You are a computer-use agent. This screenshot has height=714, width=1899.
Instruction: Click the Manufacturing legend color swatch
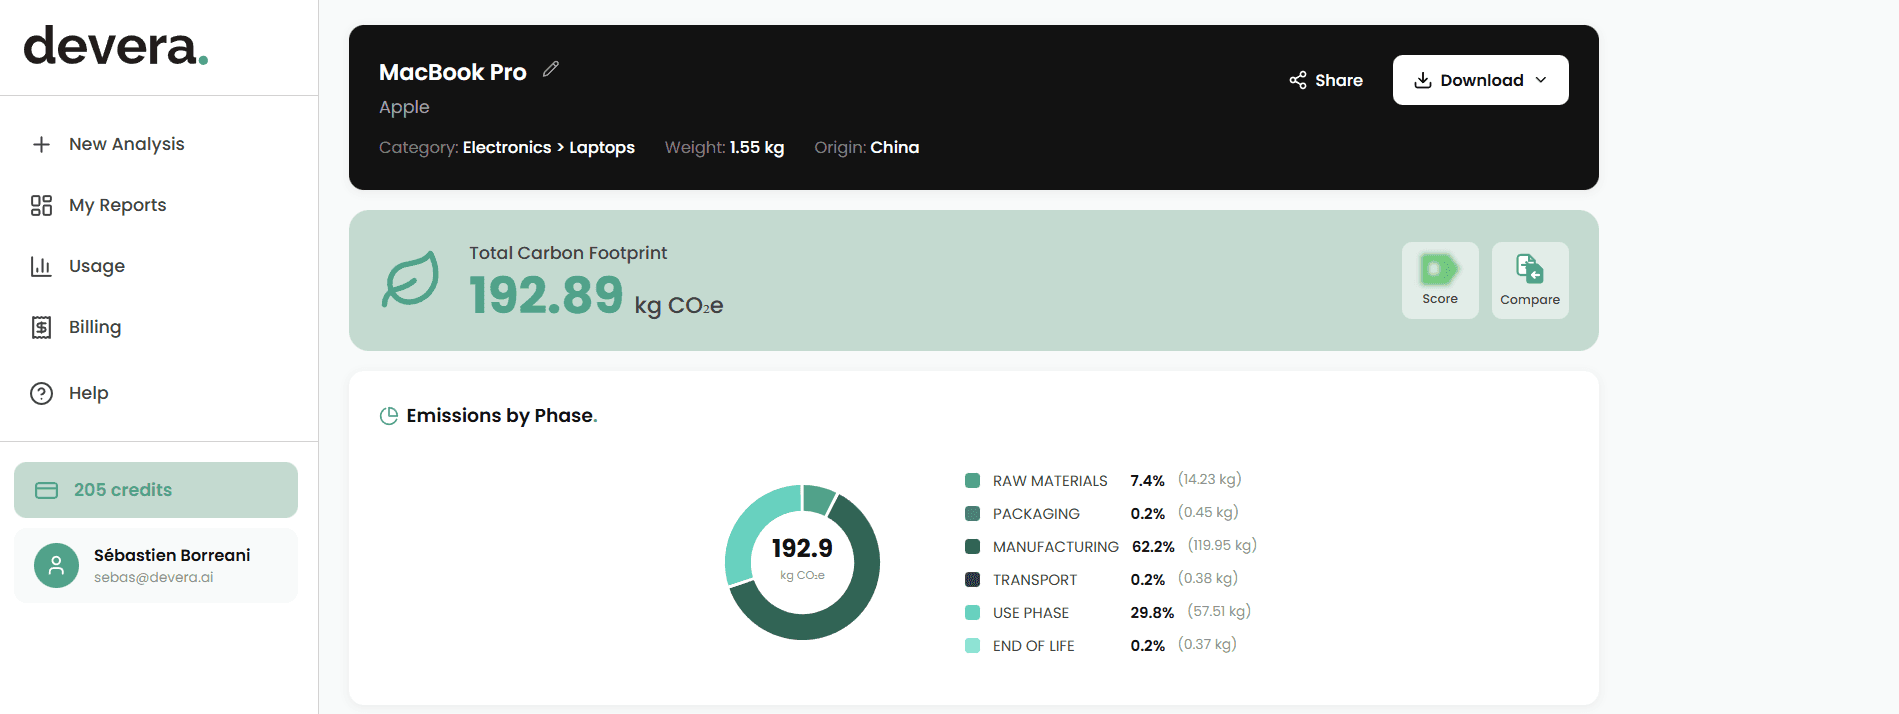(x=972, y=546)
